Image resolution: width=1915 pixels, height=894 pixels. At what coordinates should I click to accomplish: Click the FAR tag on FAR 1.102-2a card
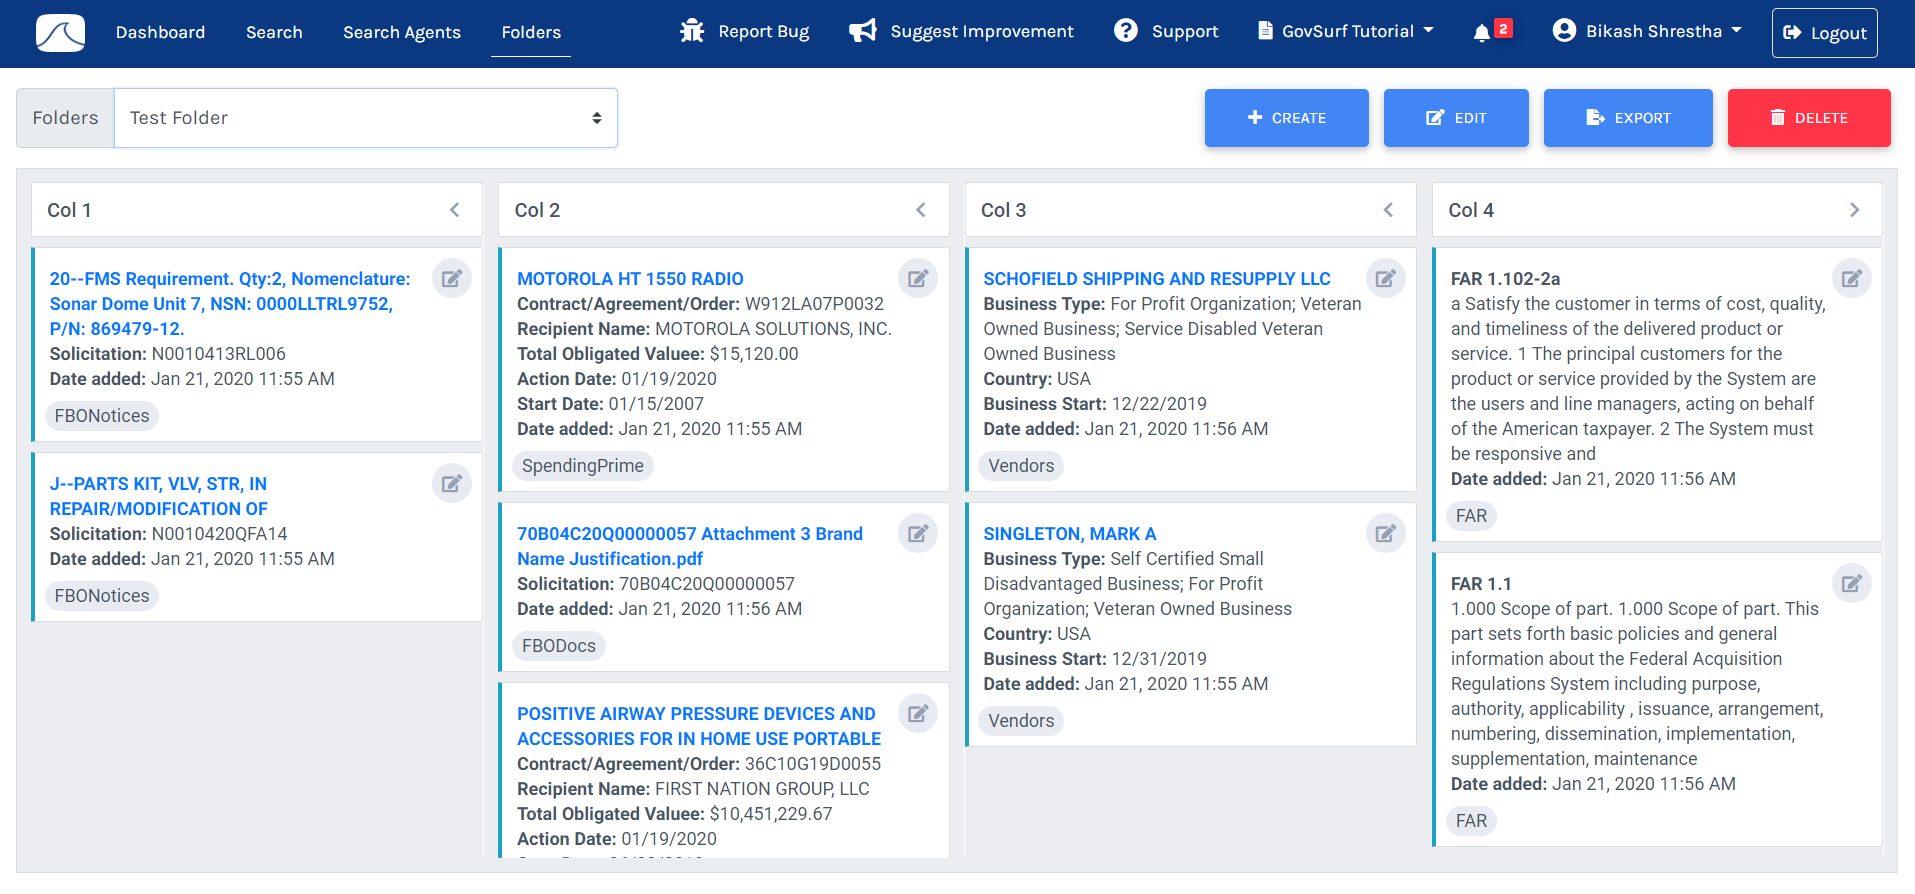(1471, 516)
